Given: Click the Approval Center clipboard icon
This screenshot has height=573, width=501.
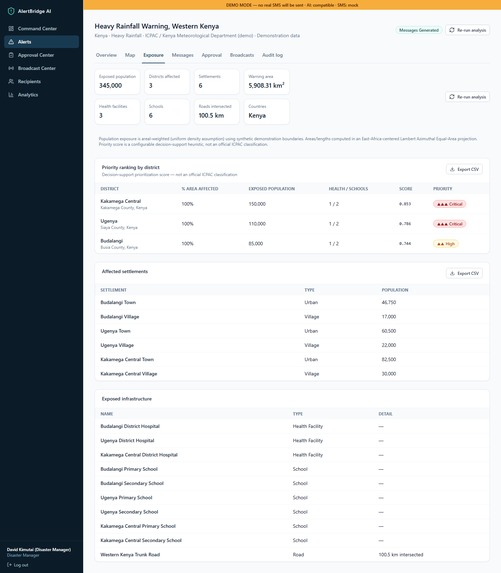Looking at the screenshot, I should [11, 55].
